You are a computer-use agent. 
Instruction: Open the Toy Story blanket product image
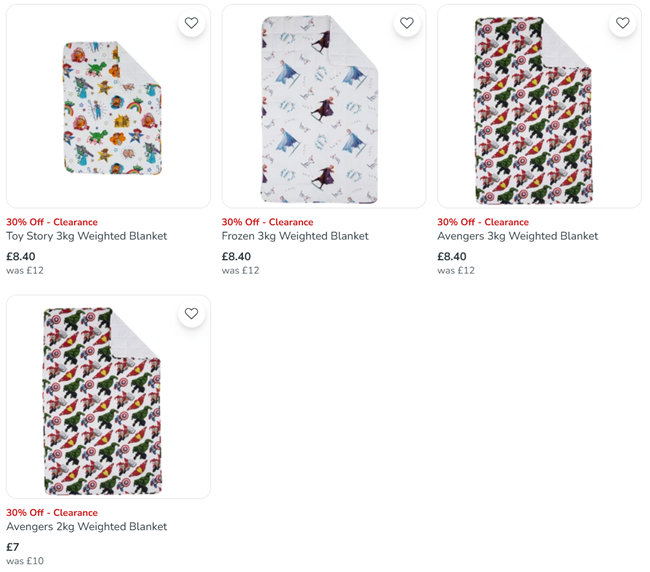(108, 106)
